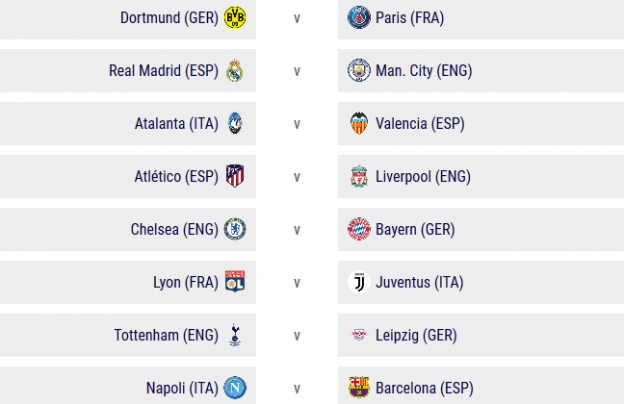Click the Tottenham cockerel crest
This screenshot has height=404, width=624.
click(235, 335)
